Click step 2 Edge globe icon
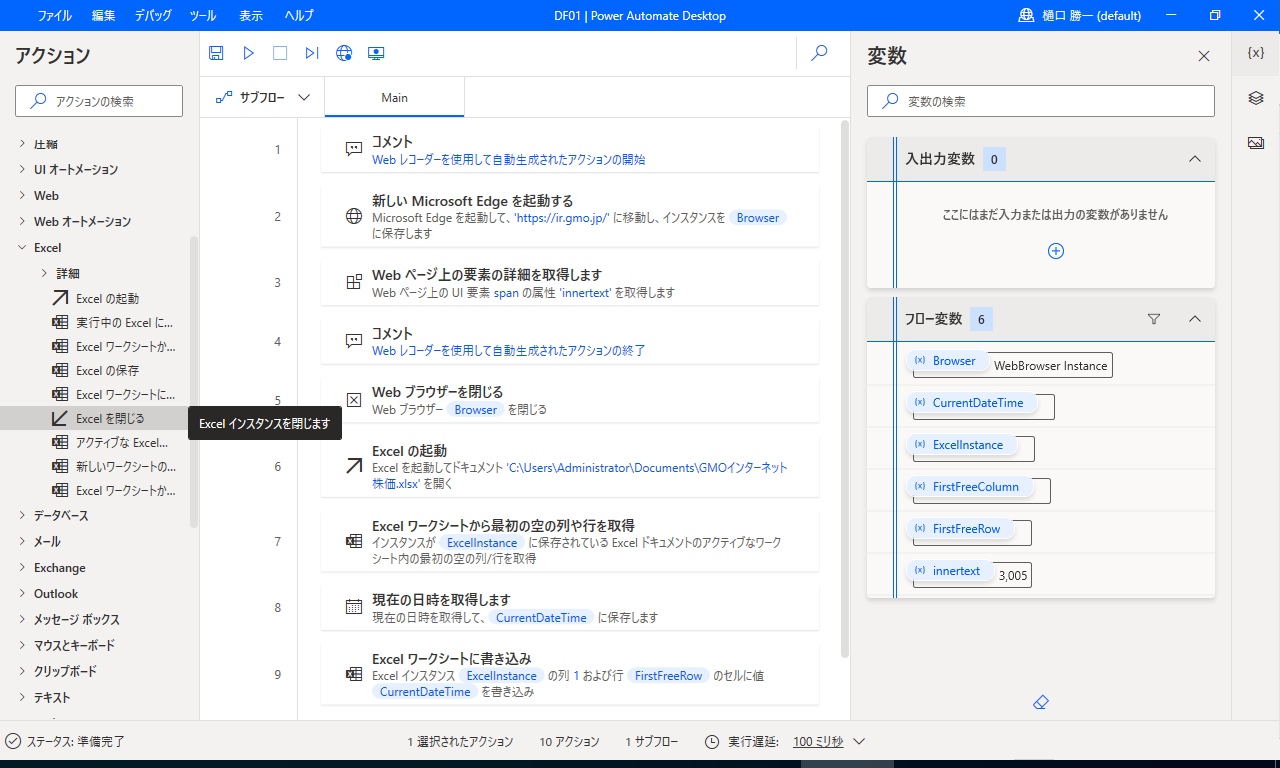Image resolution: width=1280 pixels, height=768 pixels. [353, 215]
